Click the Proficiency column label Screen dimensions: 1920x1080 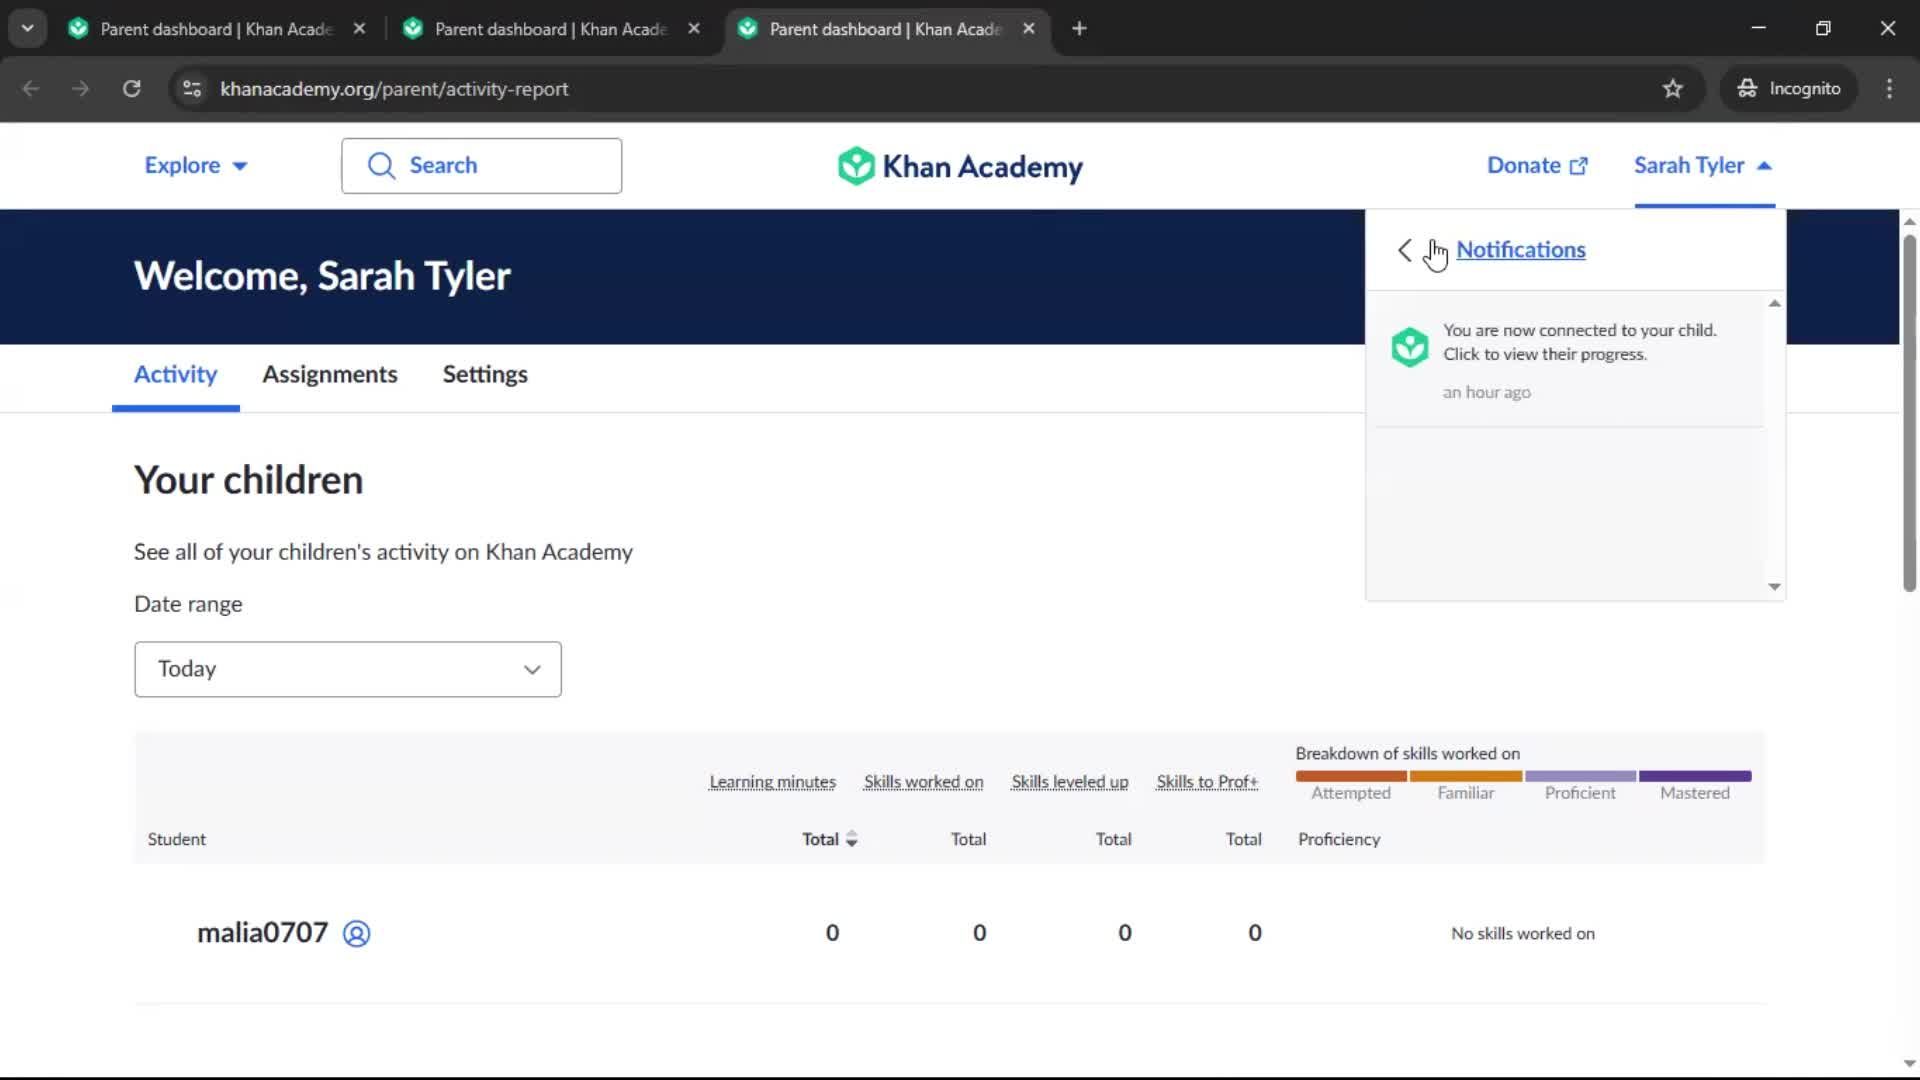point(1339,840)
